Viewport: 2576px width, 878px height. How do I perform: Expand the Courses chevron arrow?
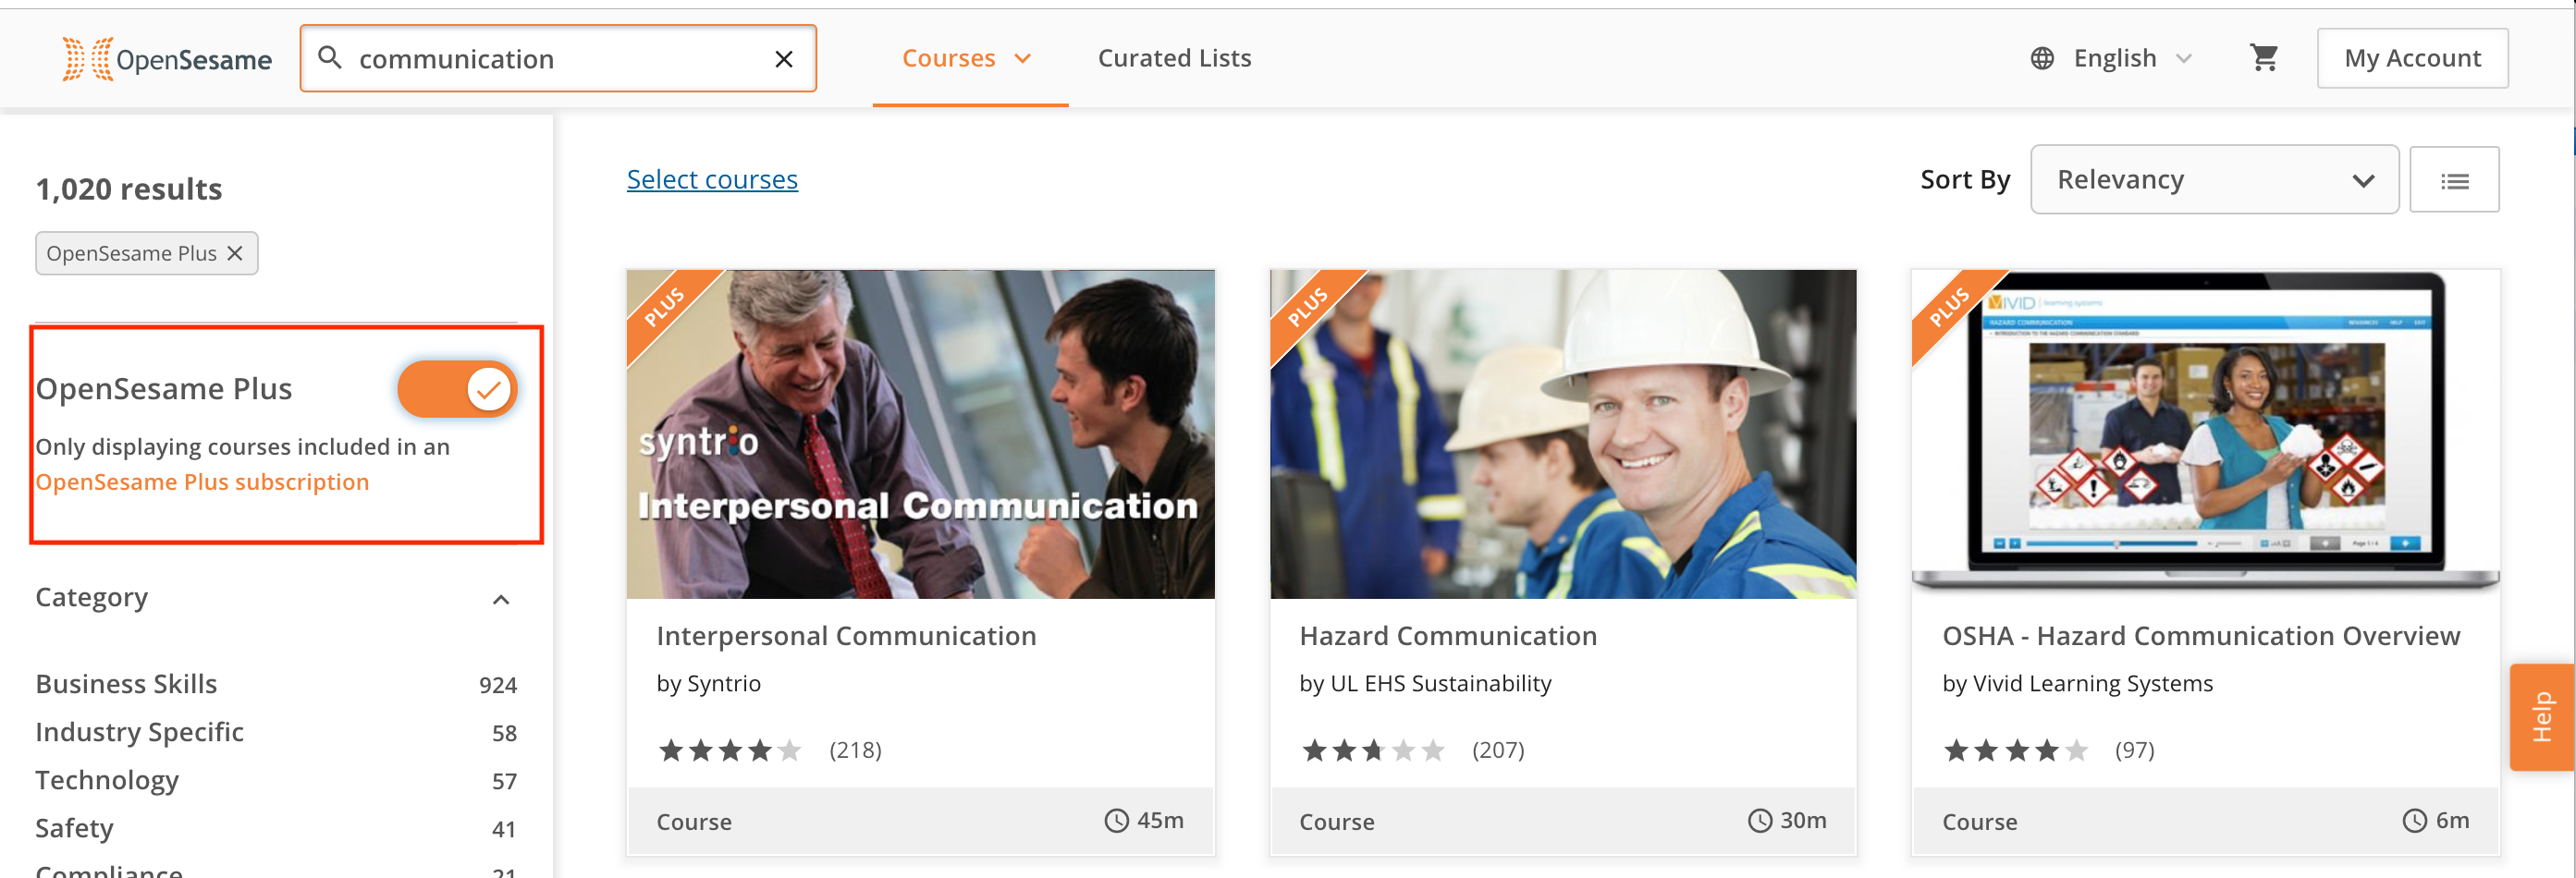(1023, 59)
